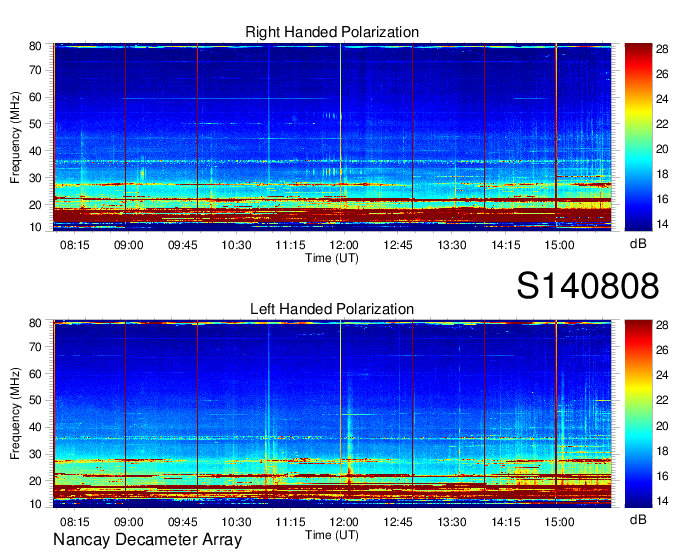Click the dB label under the lower colorbar
The height and width of the screenshot is (552, 680).
tap(638, 519)
